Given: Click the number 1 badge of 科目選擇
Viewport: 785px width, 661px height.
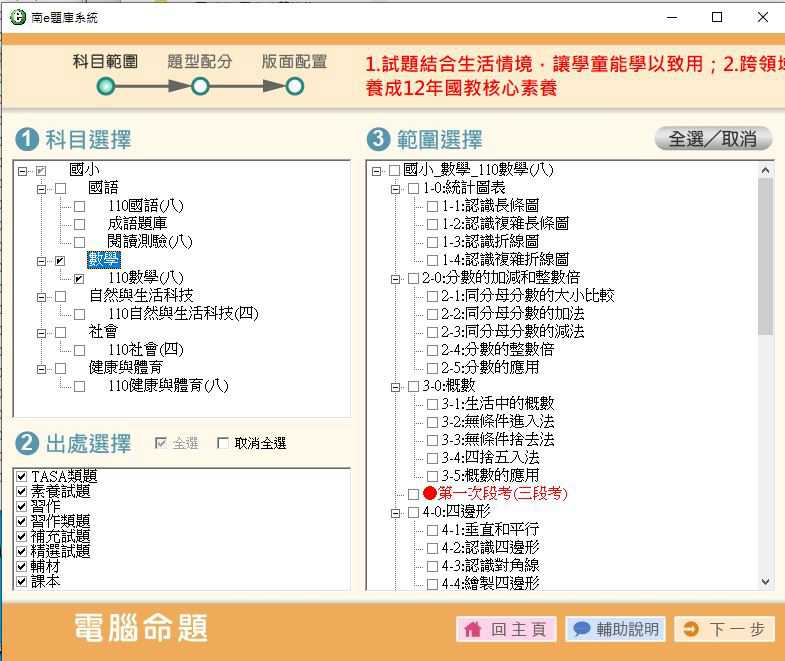Looking at the screenshot, I should coord(27,139).
